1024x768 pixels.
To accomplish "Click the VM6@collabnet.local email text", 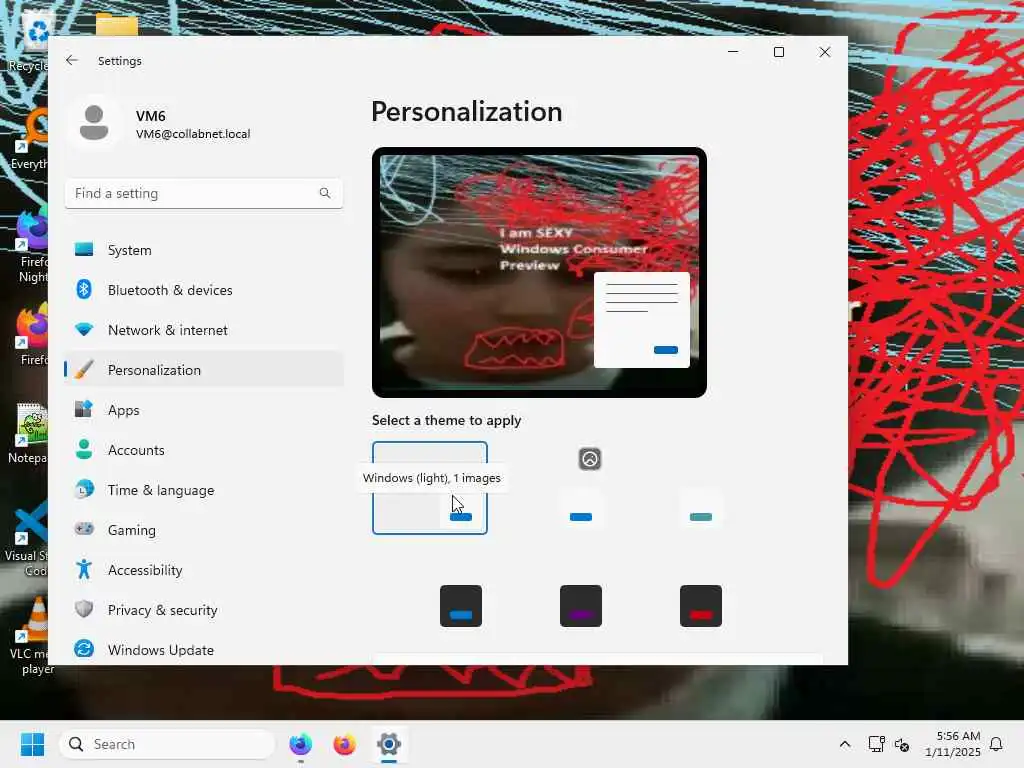I will (193, 134).
